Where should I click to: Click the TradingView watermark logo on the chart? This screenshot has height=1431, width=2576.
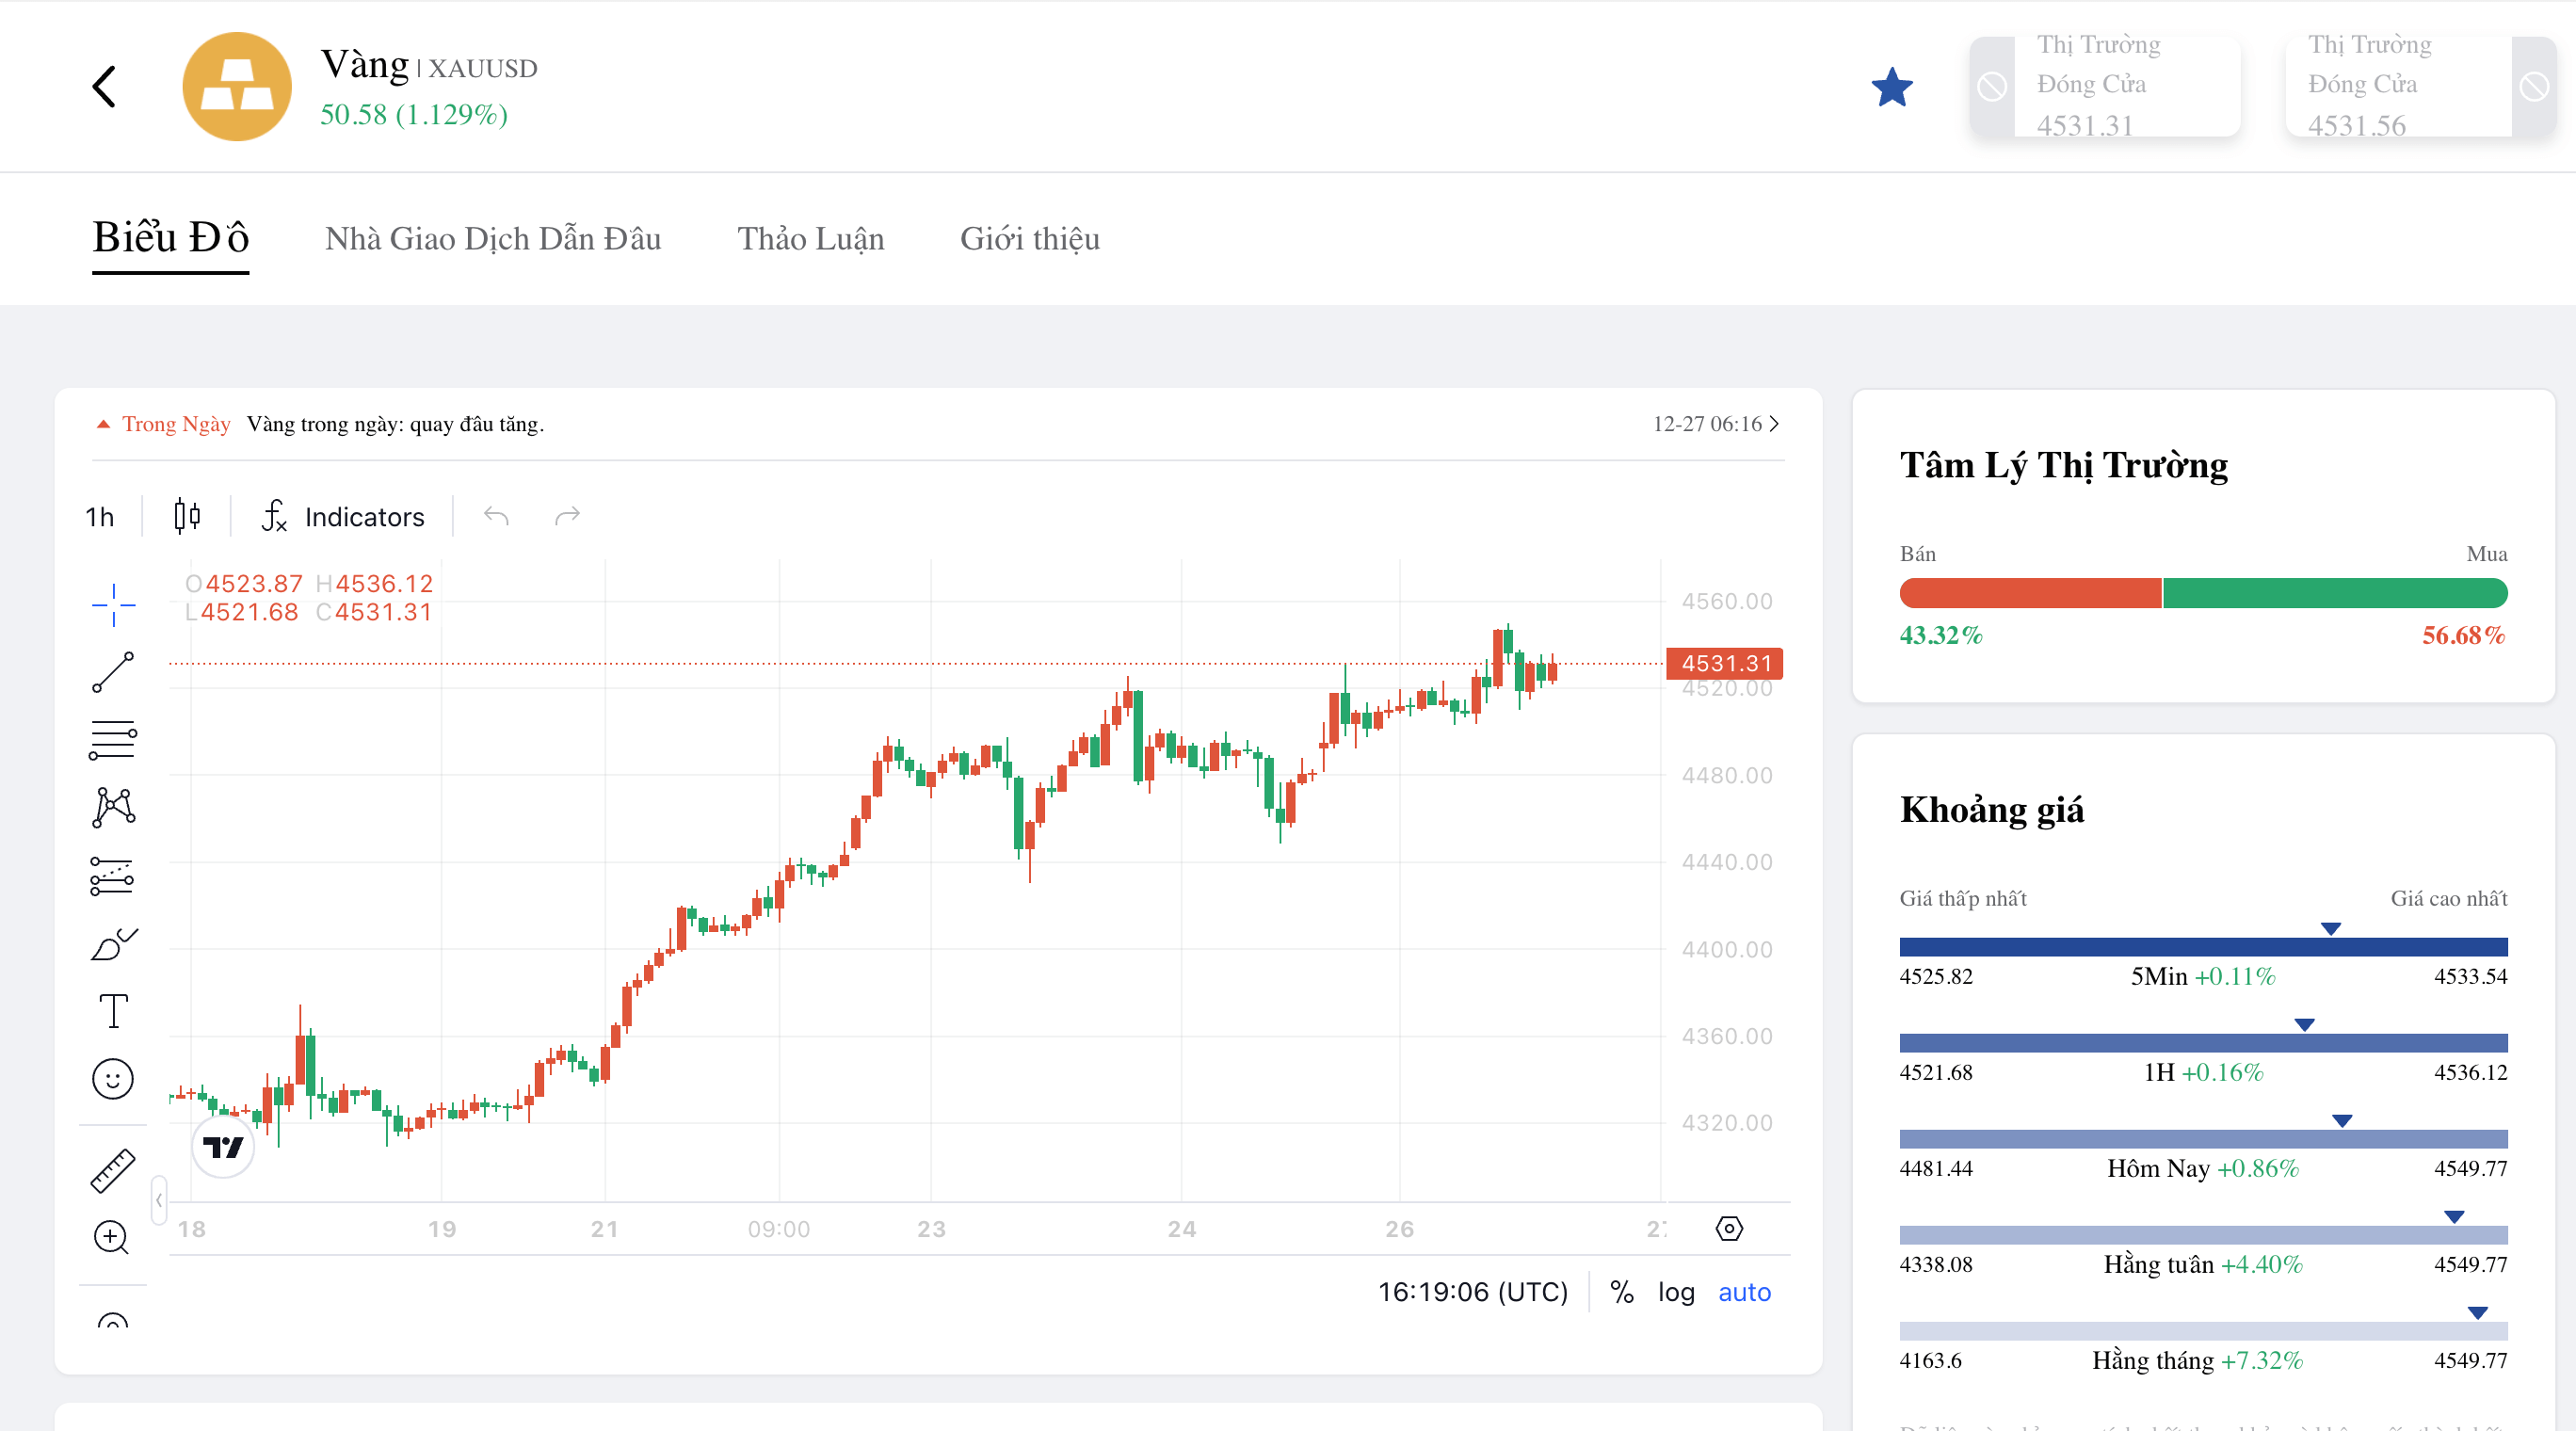point(224,1148)
